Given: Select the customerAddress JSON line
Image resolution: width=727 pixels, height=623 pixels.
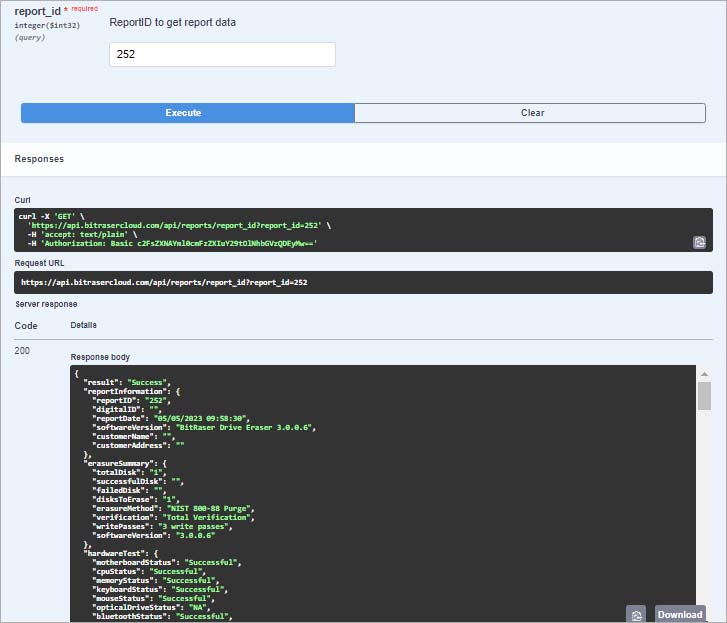Looking at the screenshot, I should pyautogui.click(x=138, y=445).
